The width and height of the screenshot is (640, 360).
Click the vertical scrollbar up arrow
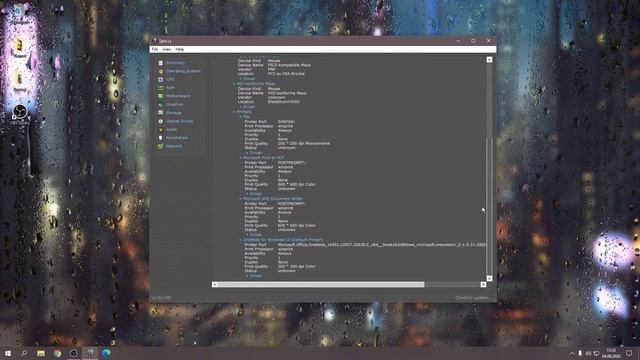489,60
